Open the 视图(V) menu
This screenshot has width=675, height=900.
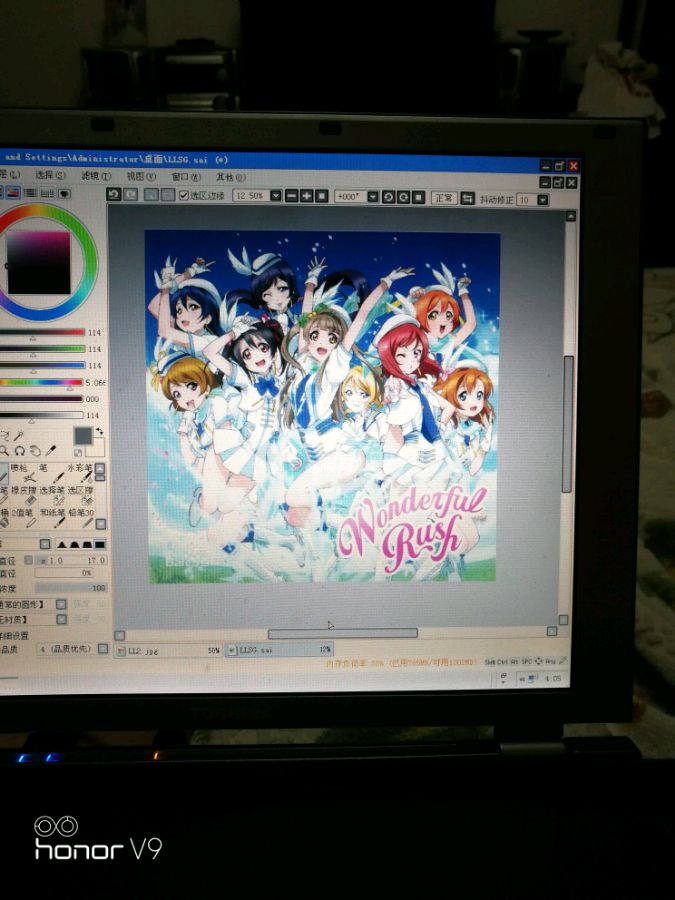(141, 176)
